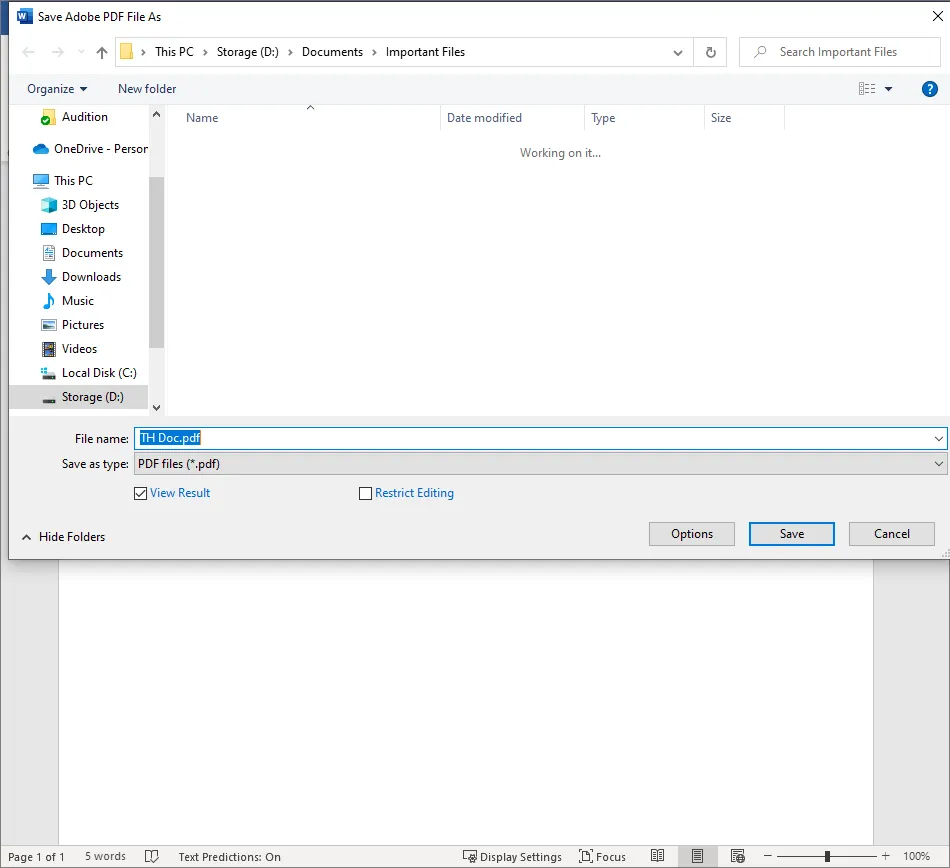The image size is (950, 868).
Task: Open Local Disk (C:) drive
Action: (88, 373)
